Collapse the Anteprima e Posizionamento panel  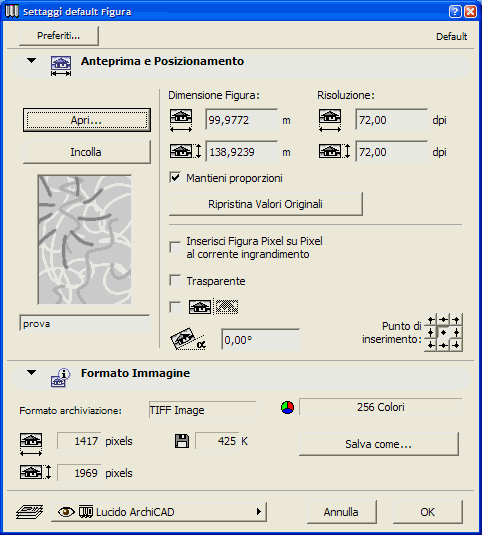pyautogui.click(x=31, y=61)
